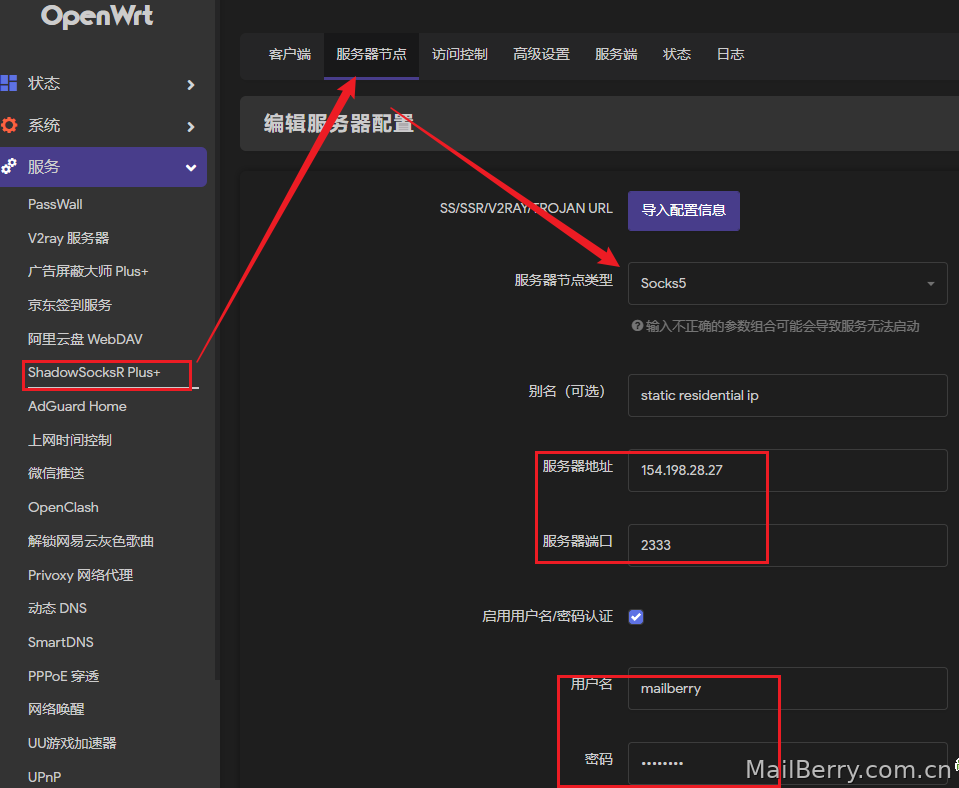
Task: Switch to the 服务器节点 tab
Action: coord(371,54)
